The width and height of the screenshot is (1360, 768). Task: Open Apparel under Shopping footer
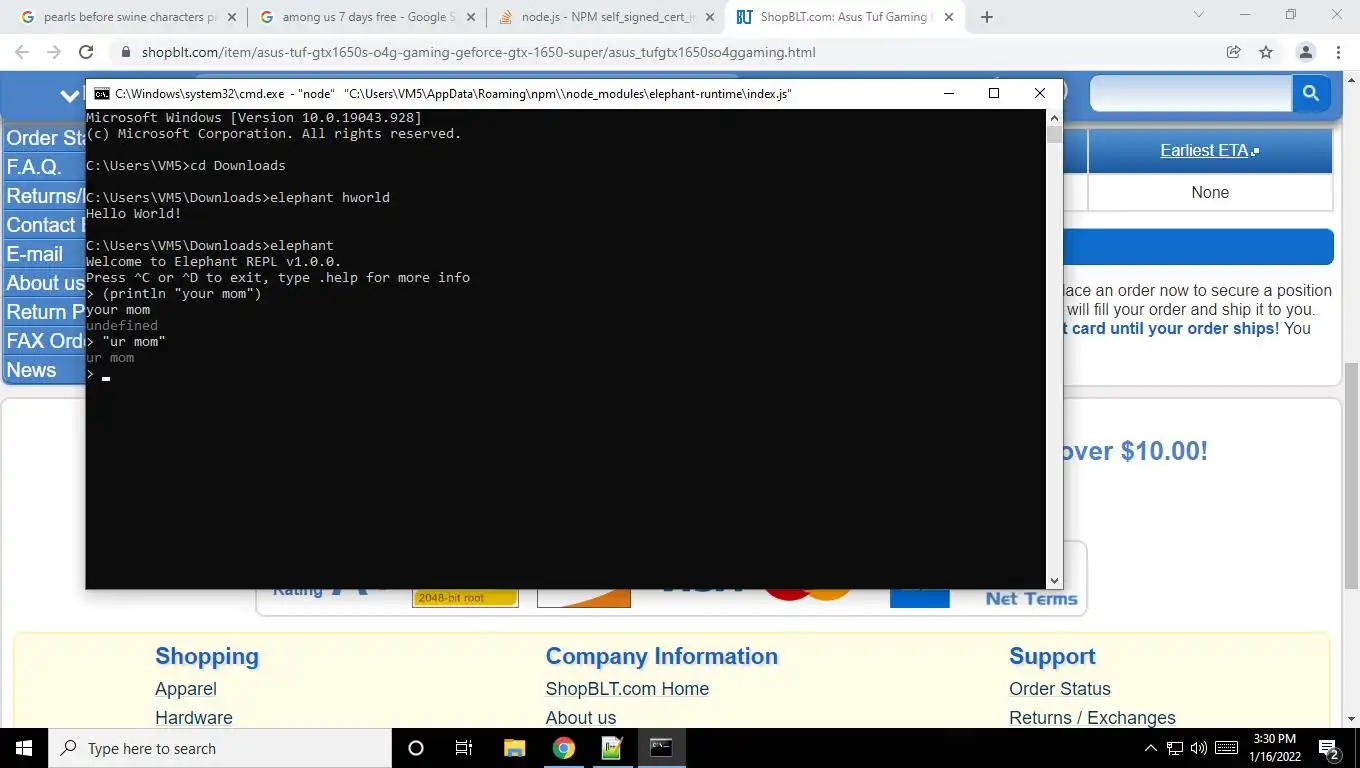coord(186,689)
